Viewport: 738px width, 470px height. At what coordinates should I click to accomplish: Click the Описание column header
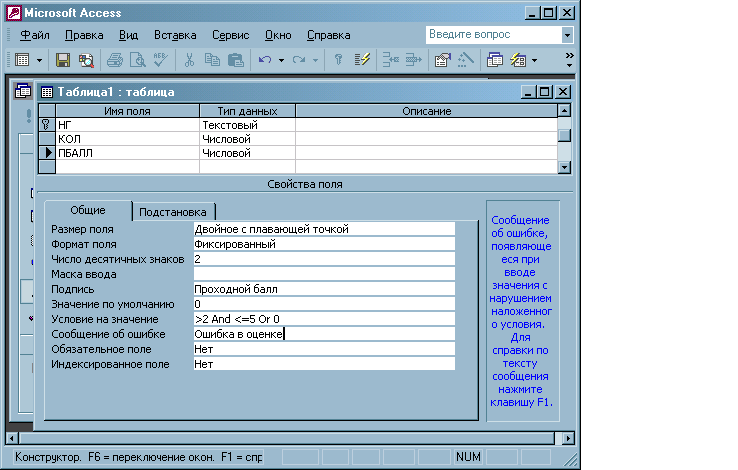[x=426, y=111]
